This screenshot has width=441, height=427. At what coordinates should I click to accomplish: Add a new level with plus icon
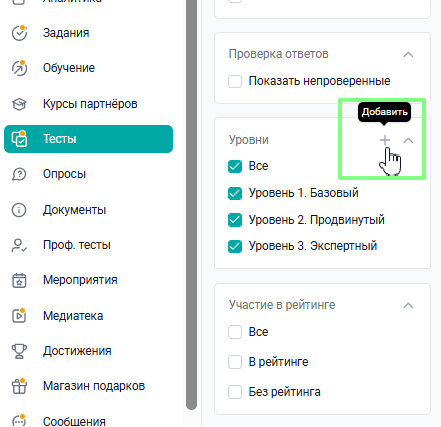385,140
